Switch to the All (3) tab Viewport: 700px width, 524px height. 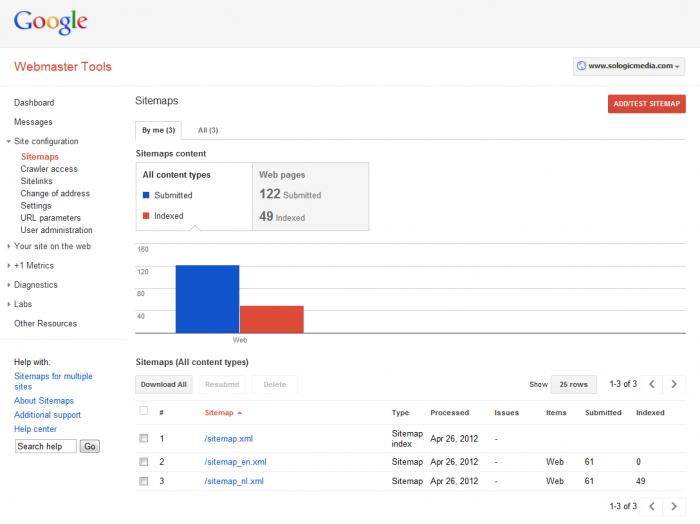[x=208, y=130]
